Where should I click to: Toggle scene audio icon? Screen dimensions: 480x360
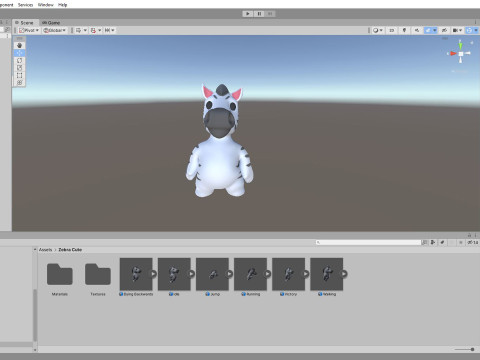pos(417,30)
